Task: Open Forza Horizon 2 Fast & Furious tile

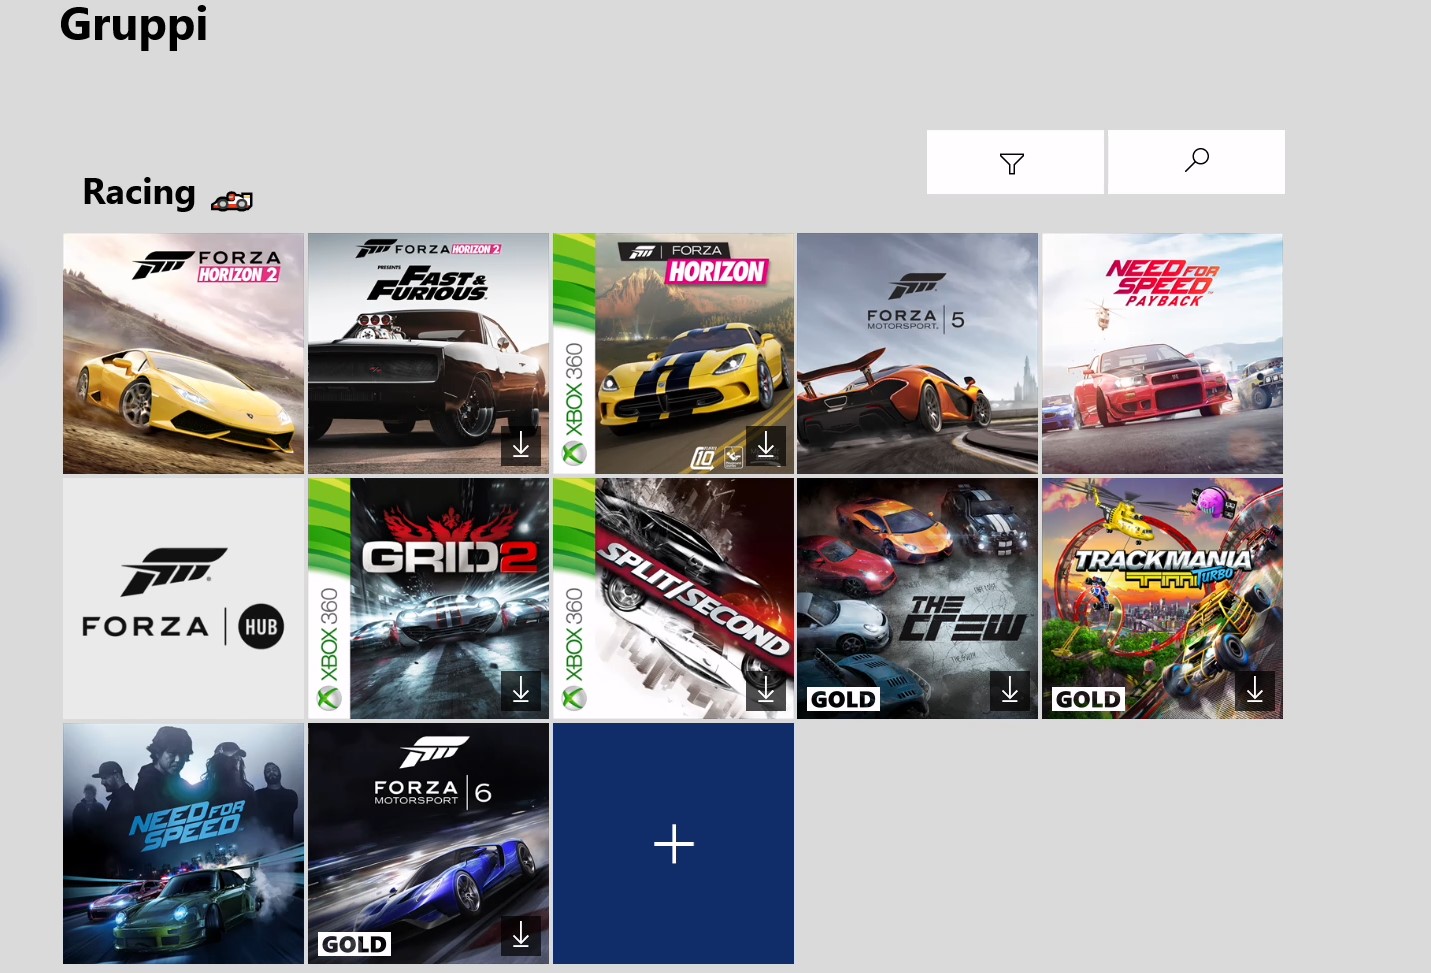Action: tap(428, 354)
